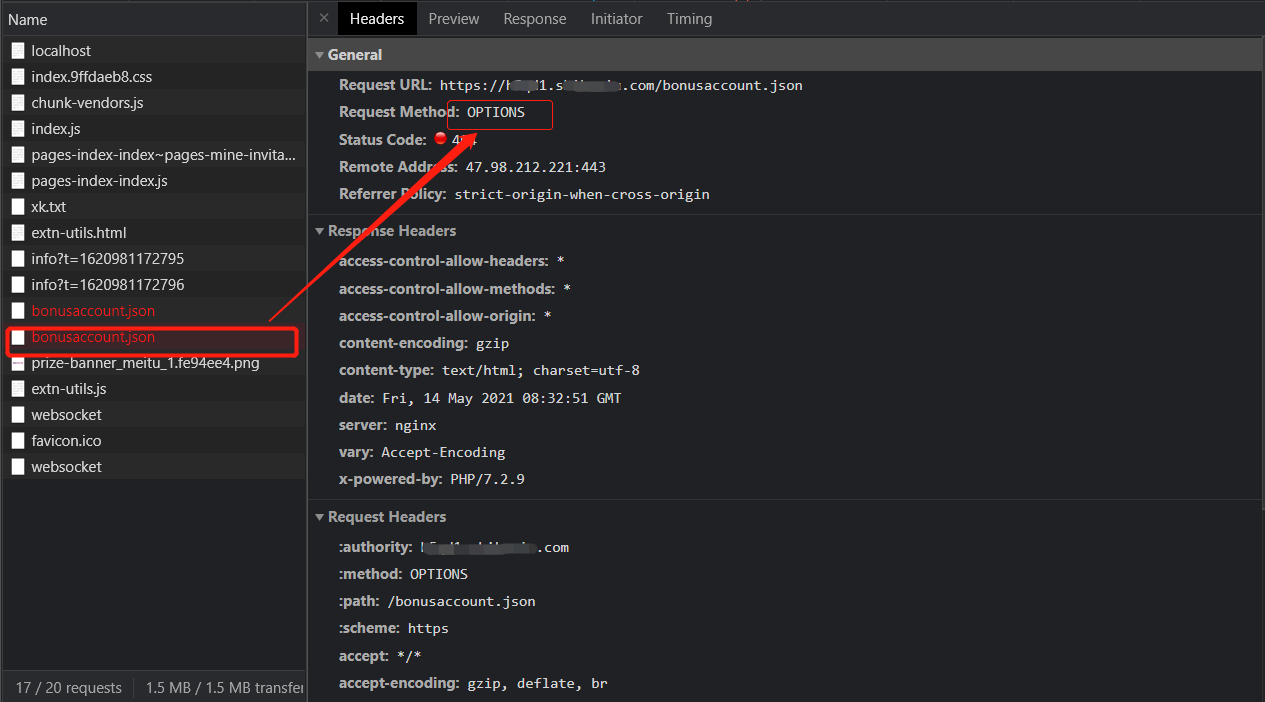Select the index.js request
The height and width of the screenshot is (702, 1265).
click(x=153, y=129)
